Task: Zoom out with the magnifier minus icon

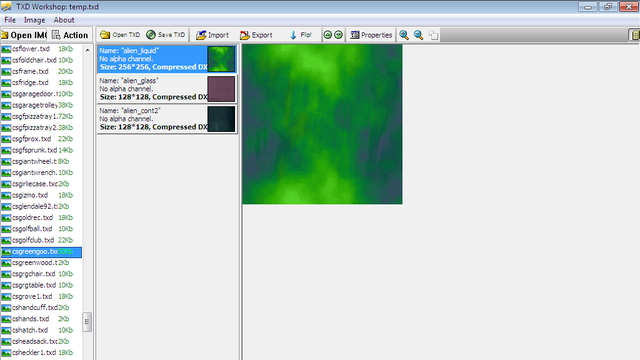Action: (x=418, y=35)
